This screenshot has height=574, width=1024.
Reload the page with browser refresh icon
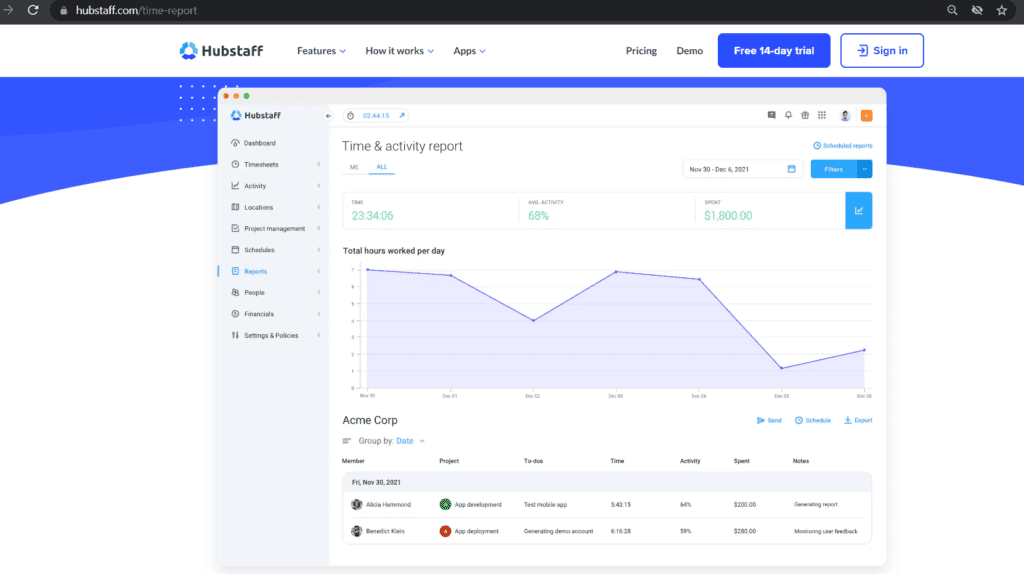coord(33,10)
